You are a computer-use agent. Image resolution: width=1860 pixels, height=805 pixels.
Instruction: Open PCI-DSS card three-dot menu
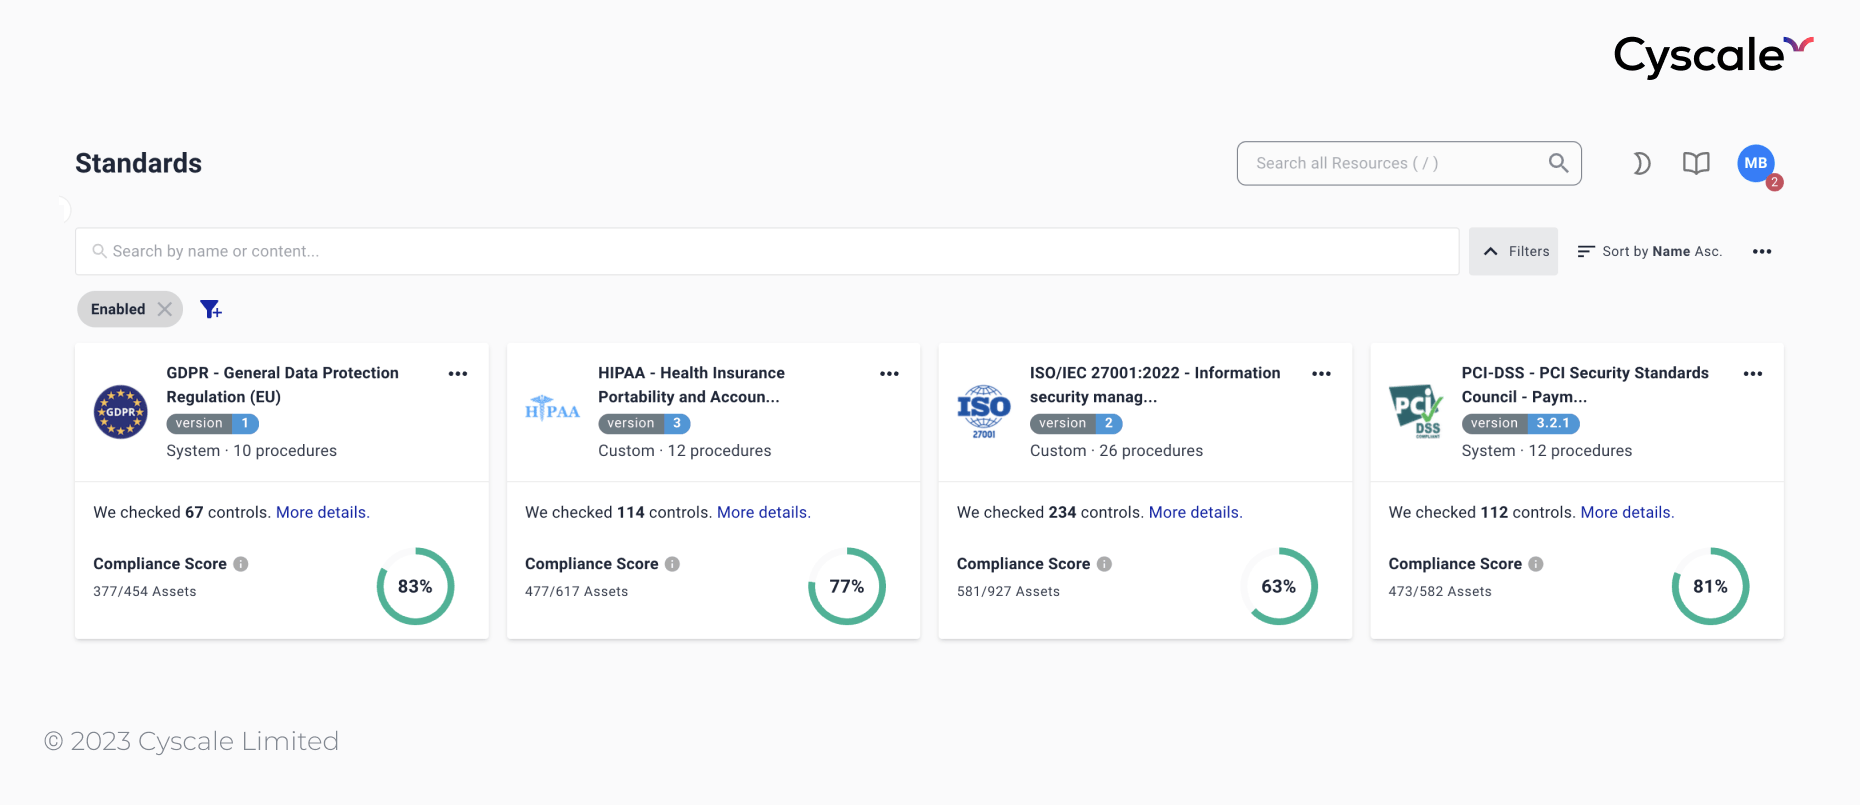(x=1753, y=373)
